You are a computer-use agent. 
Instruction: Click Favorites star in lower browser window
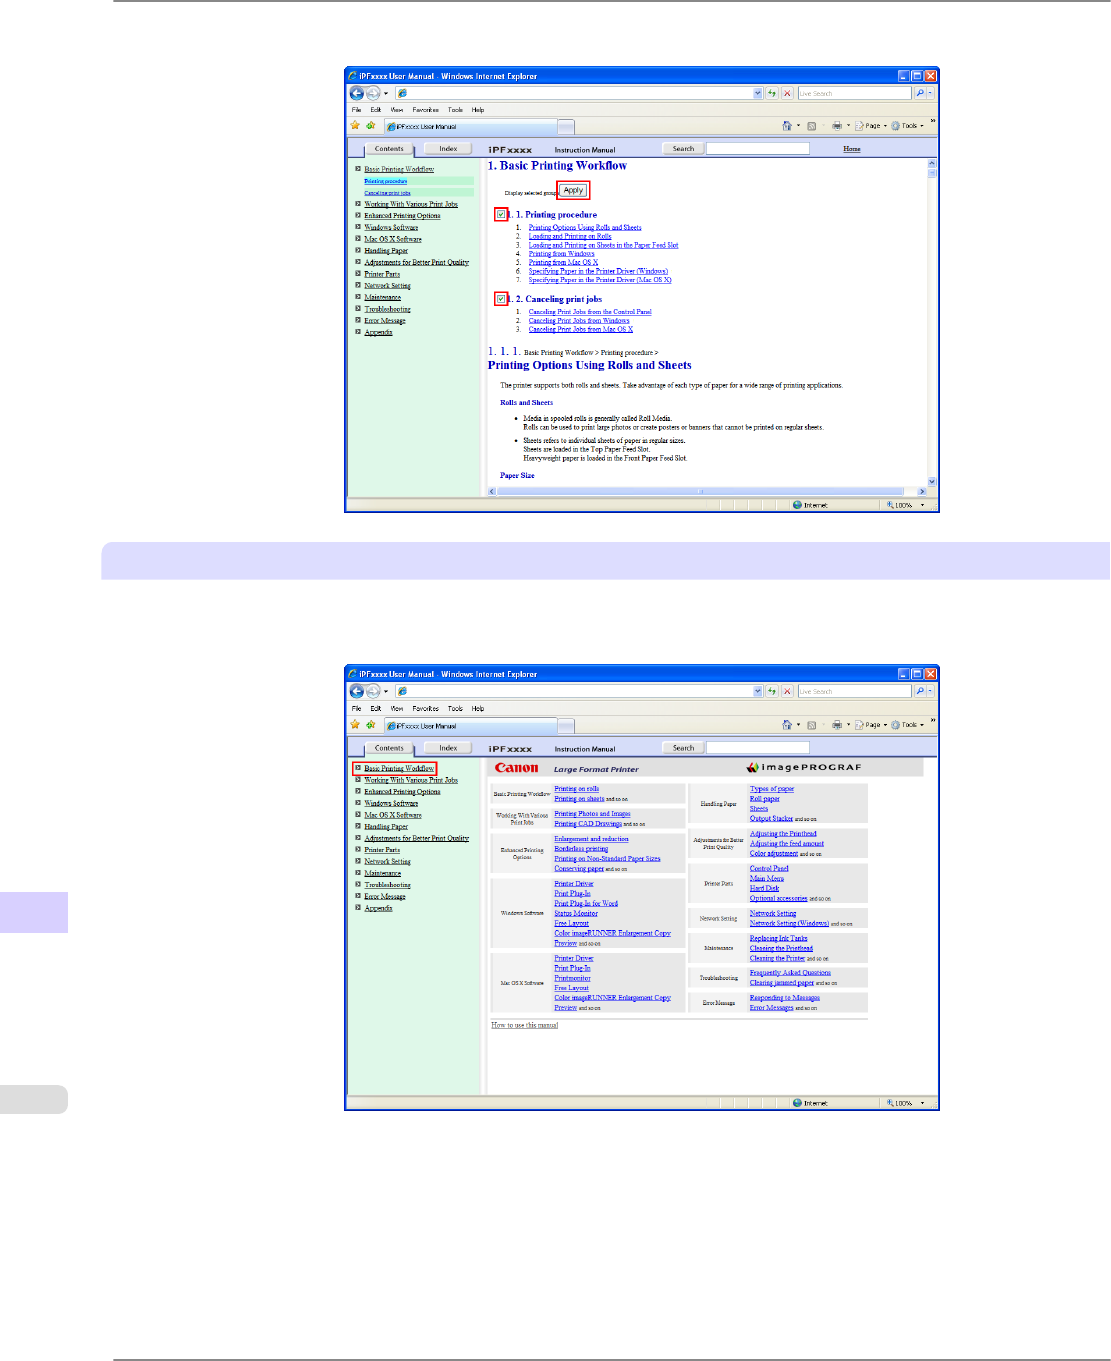pos(355,725)
